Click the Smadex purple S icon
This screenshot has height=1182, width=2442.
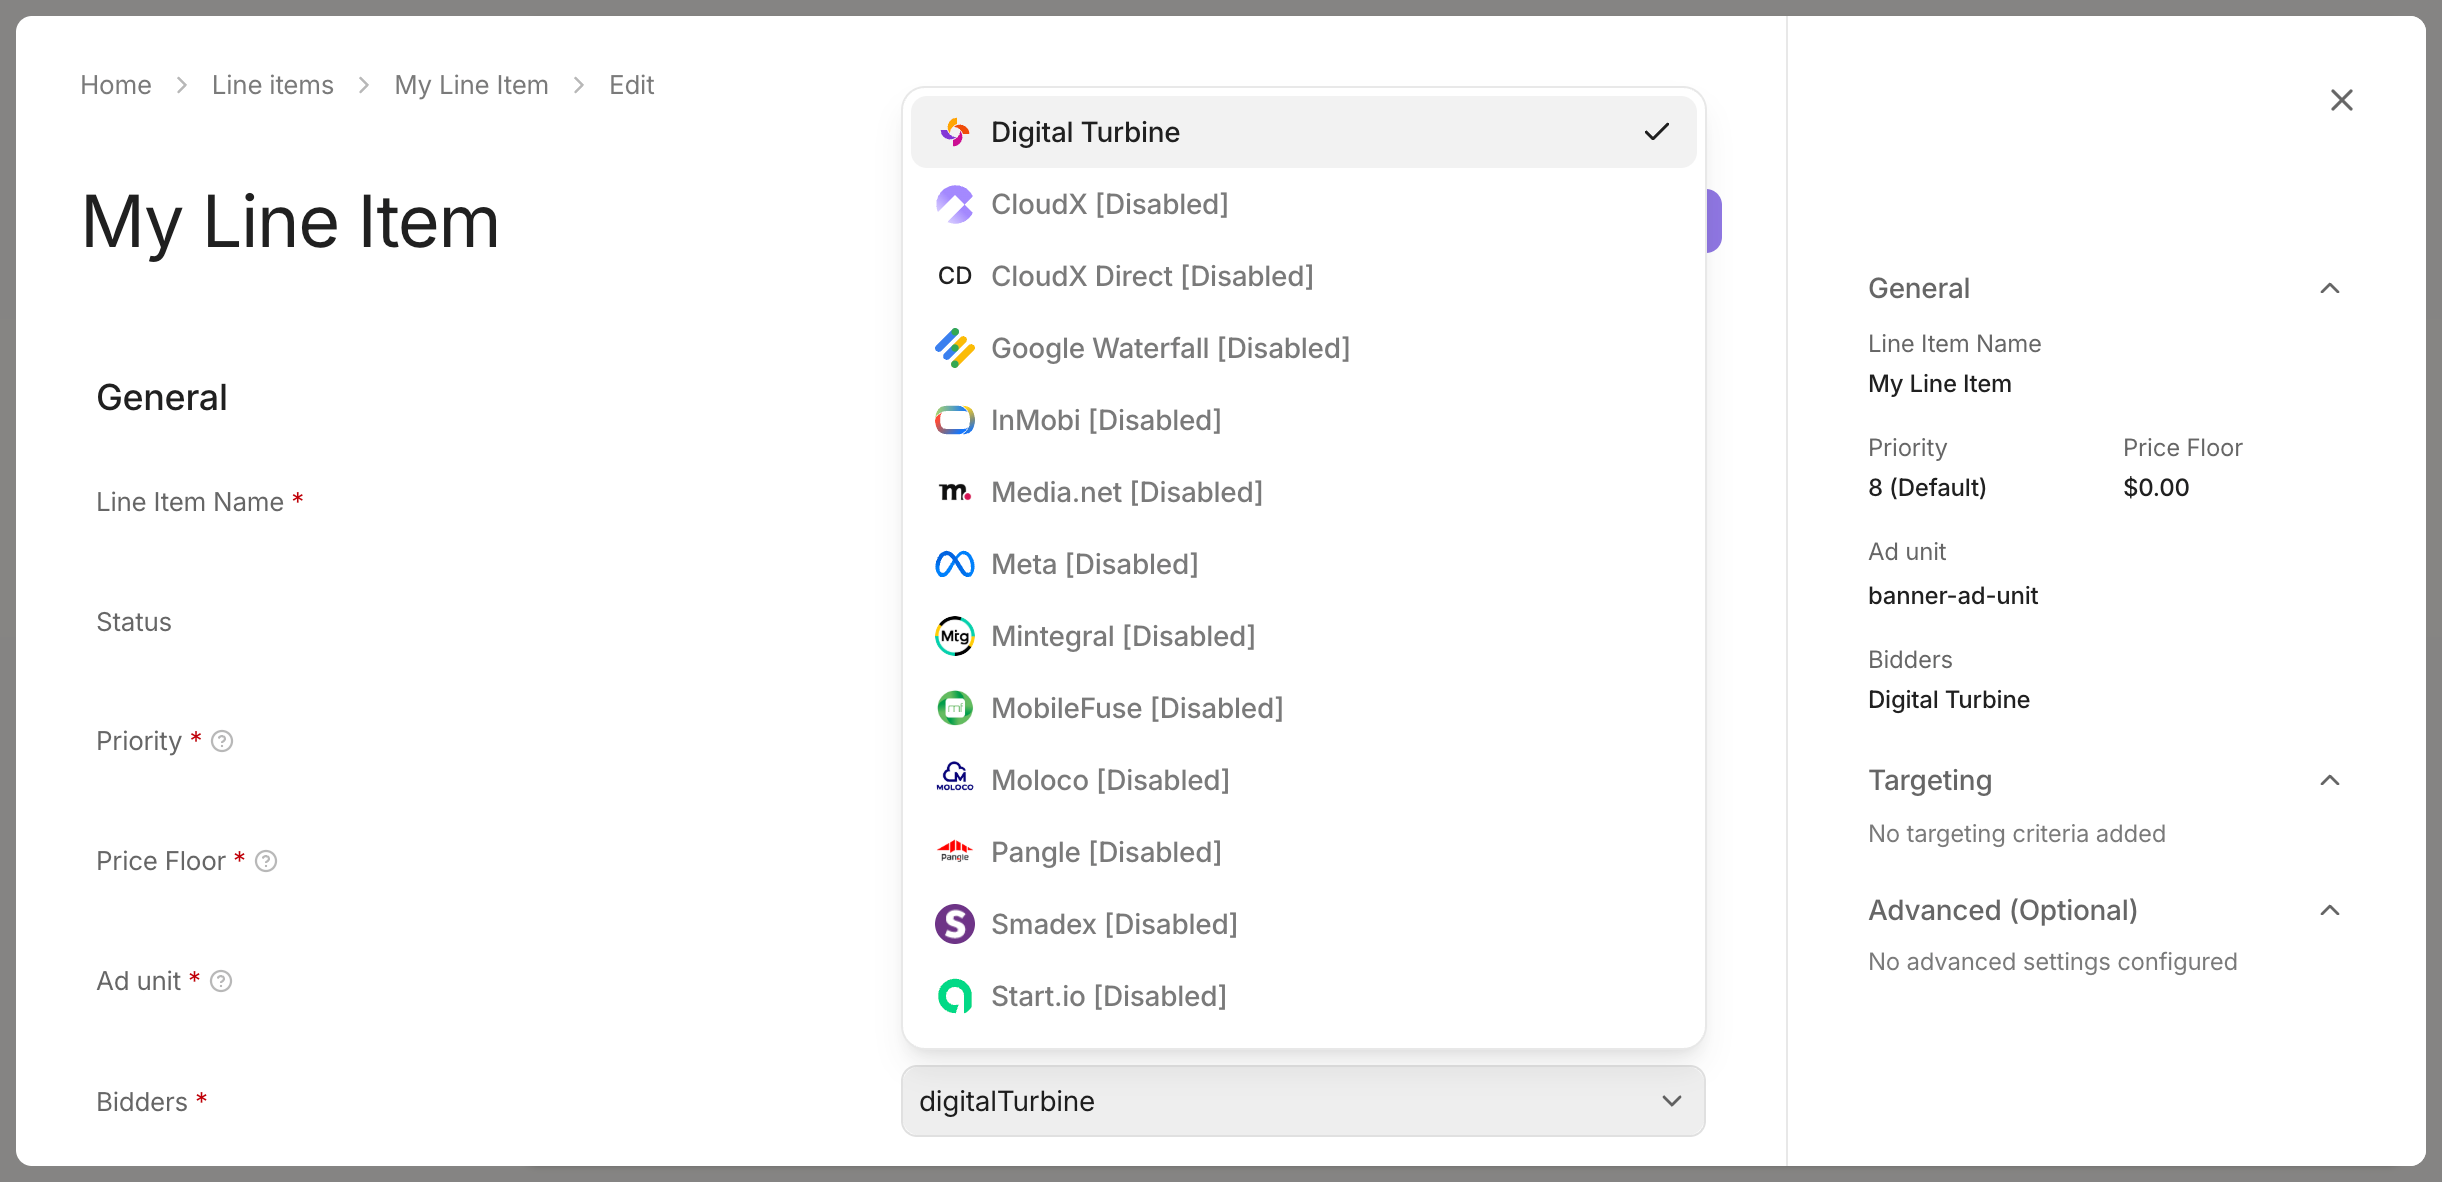click(x=955, y=924)
